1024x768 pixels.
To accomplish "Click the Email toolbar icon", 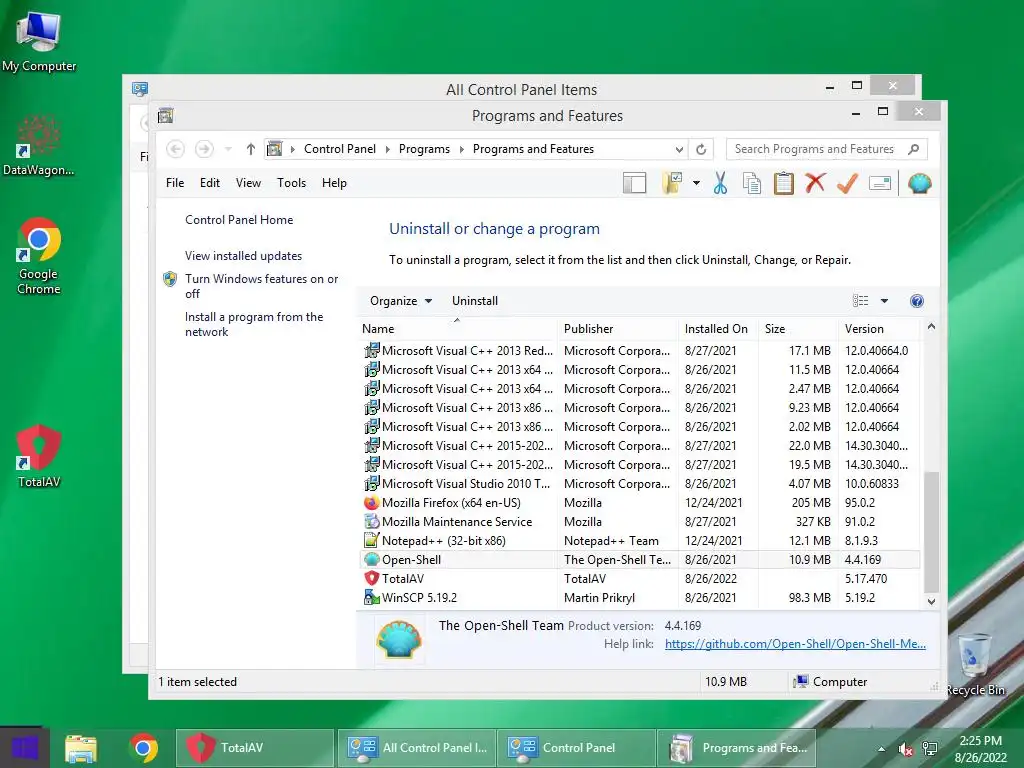I will 880,184.
